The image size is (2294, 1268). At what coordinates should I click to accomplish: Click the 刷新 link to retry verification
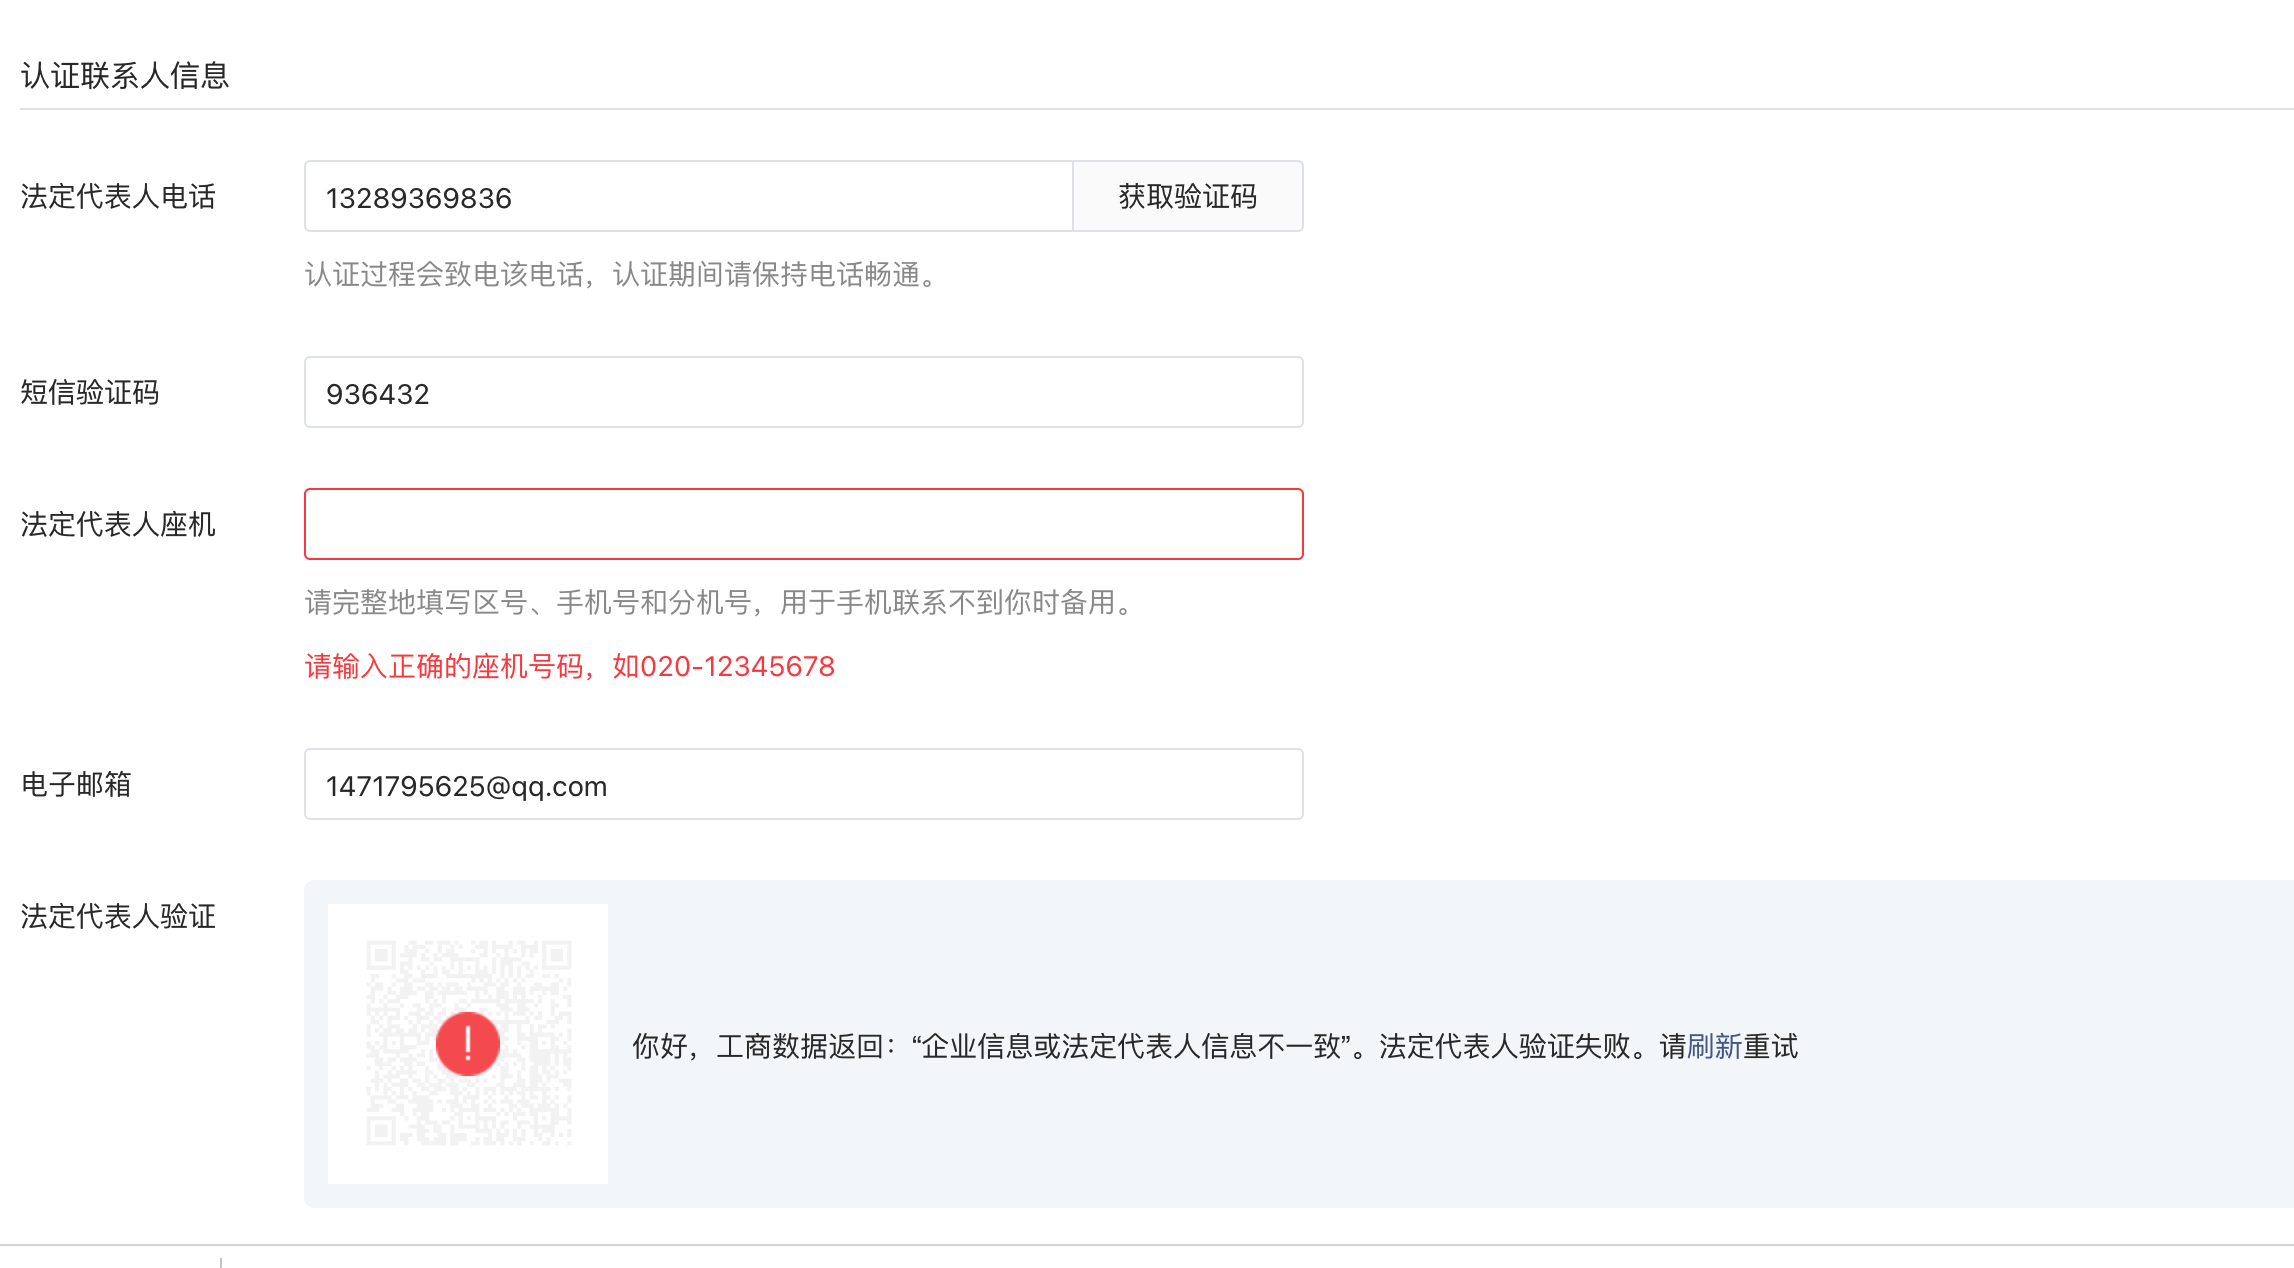[1714, 1046]
